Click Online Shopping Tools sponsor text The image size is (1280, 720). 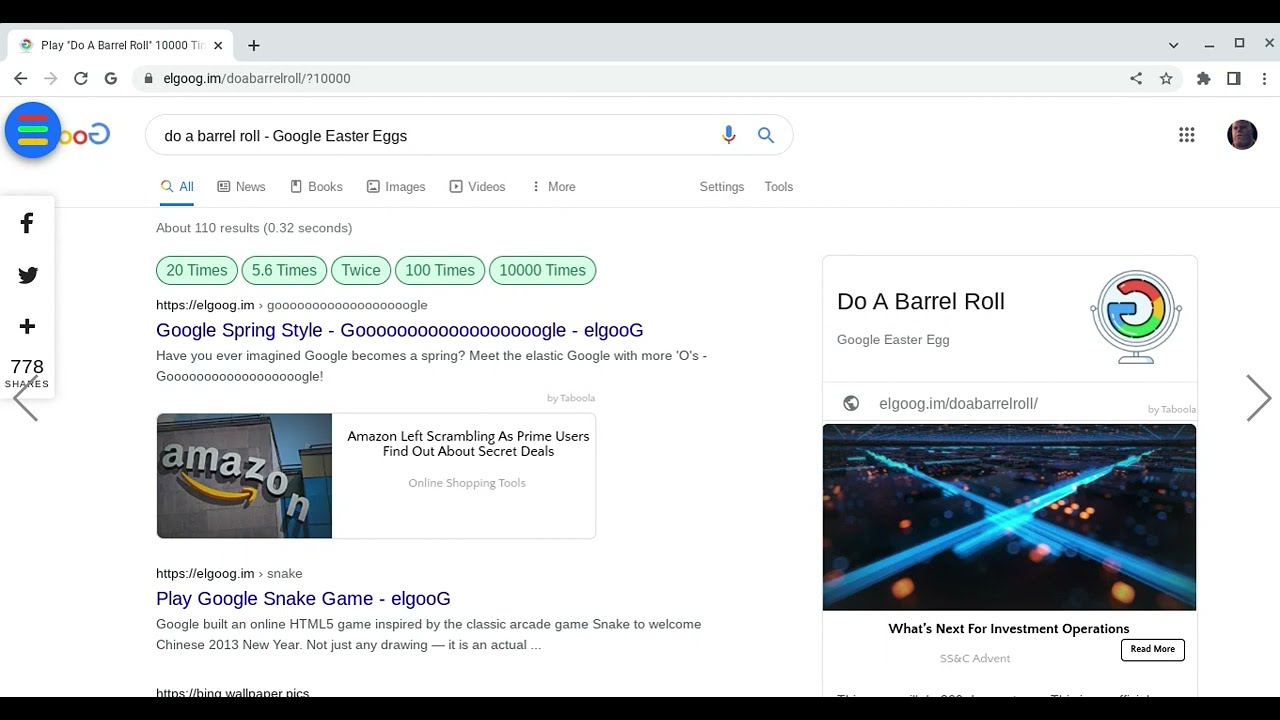(467, 483)
